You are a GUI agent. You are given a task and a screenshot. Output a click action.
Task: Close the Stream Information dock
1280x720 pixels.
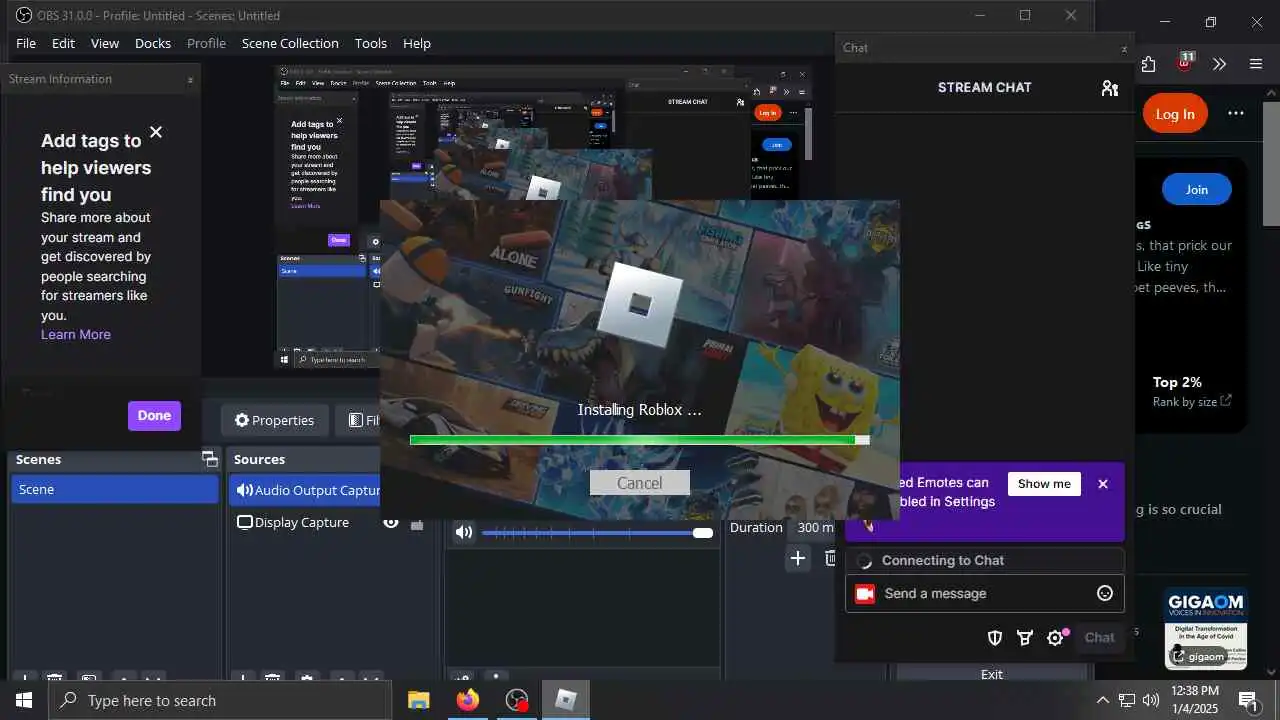coord(190,80)
